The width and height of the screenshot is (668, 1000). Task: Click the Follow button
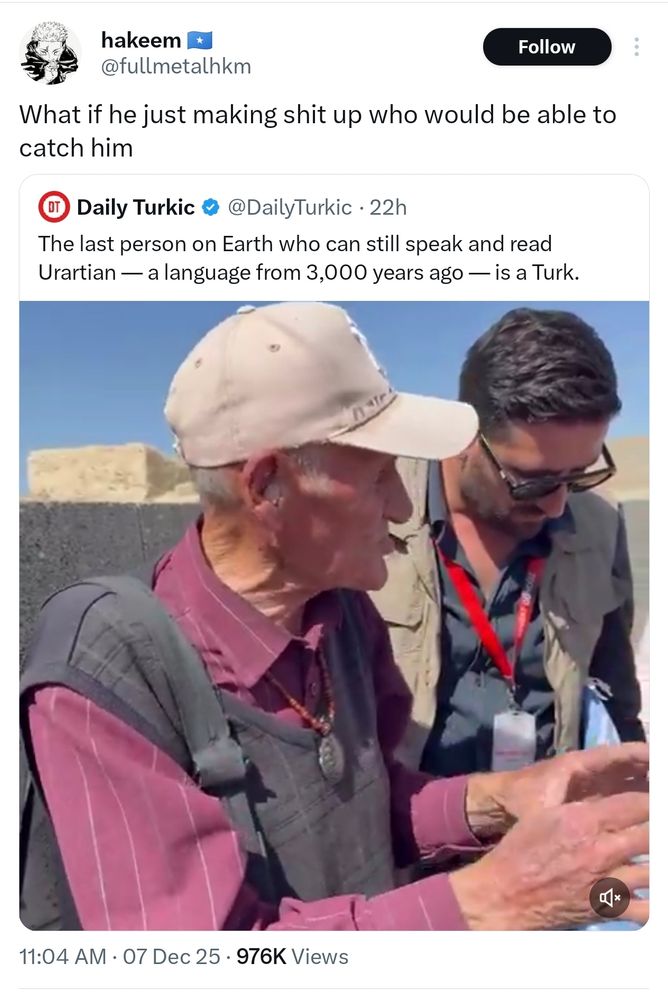tap(547, 47)
